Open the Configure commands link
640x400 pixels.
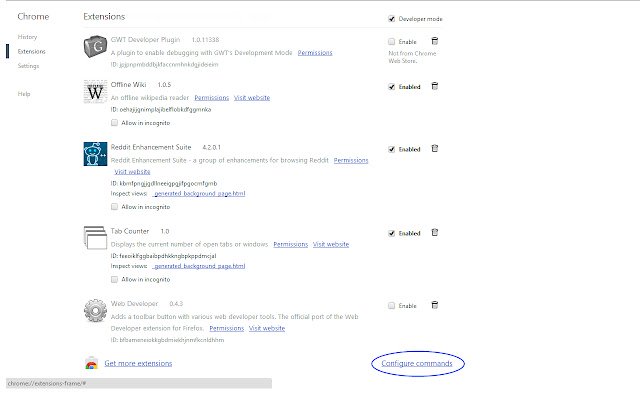click(x=417, y=363)
